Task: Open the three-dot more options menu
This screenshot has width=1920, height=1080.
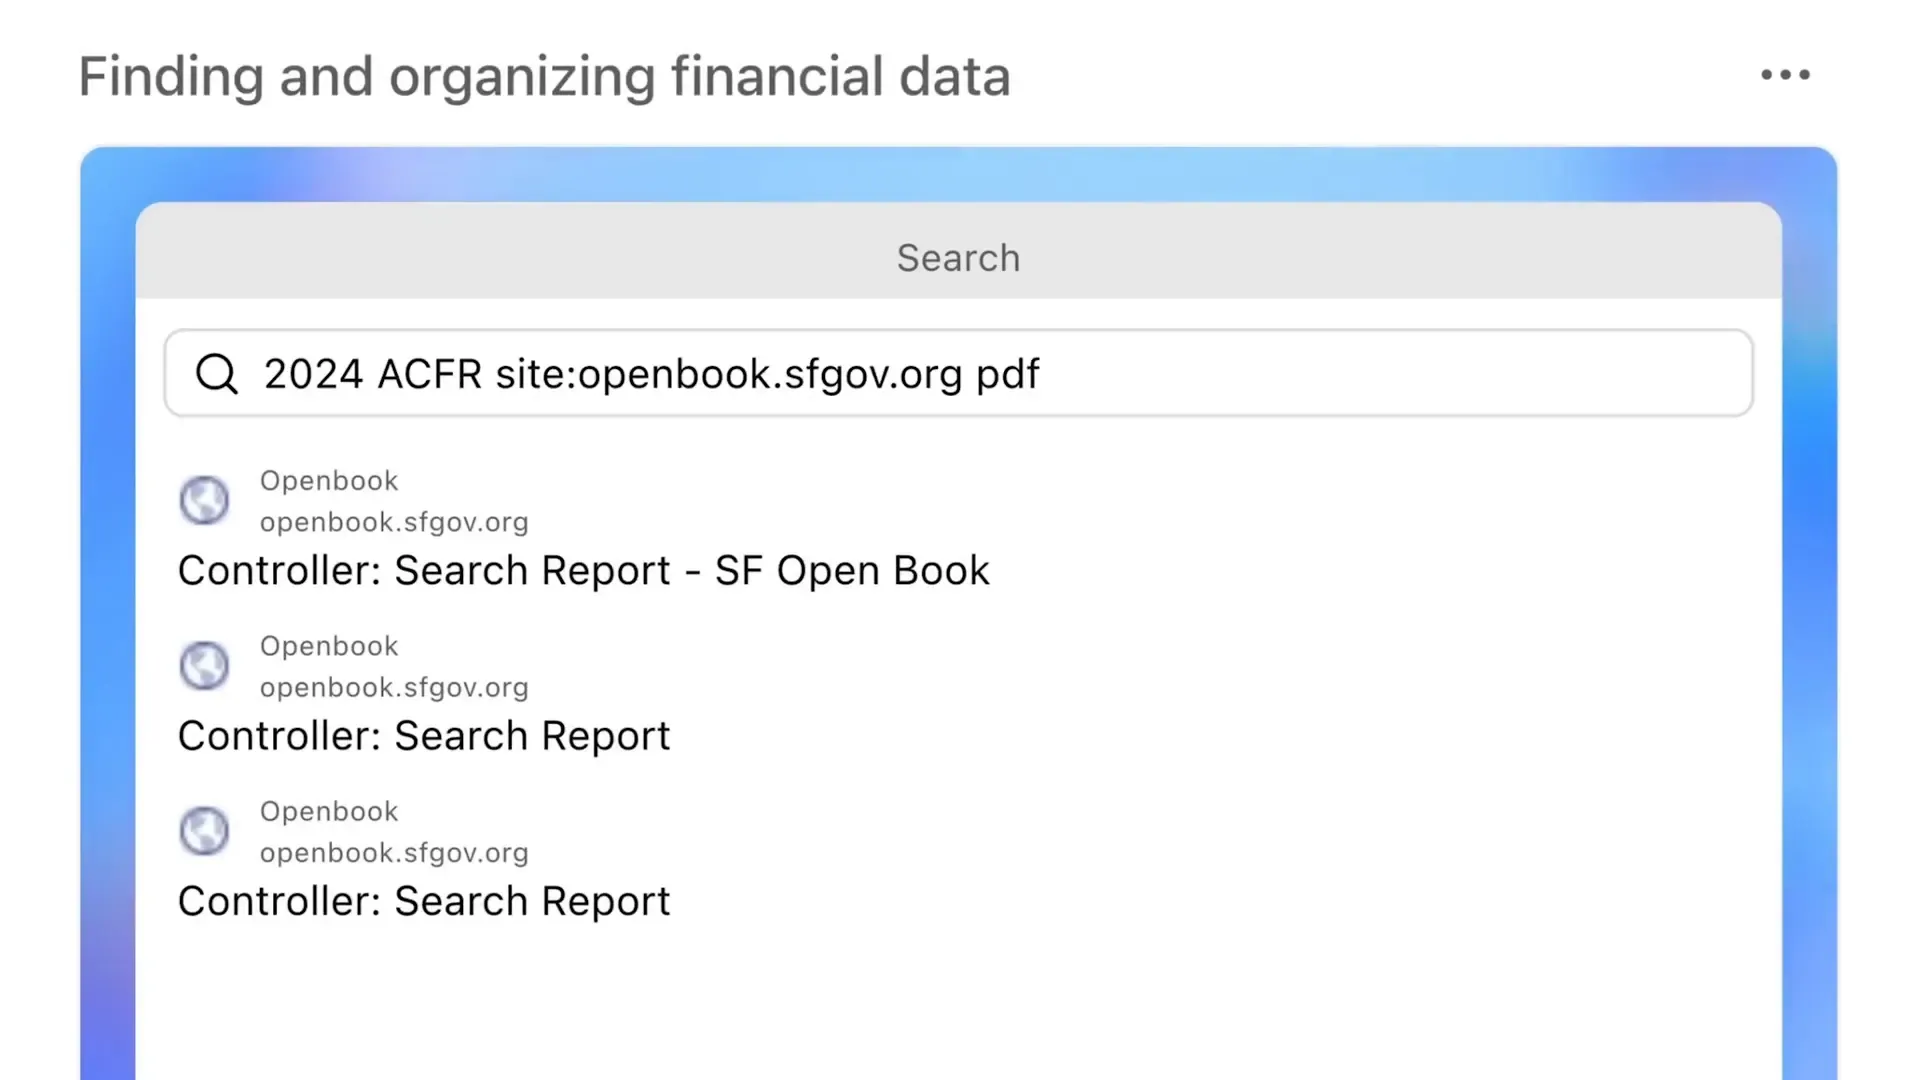Action: pos(1785,75)
